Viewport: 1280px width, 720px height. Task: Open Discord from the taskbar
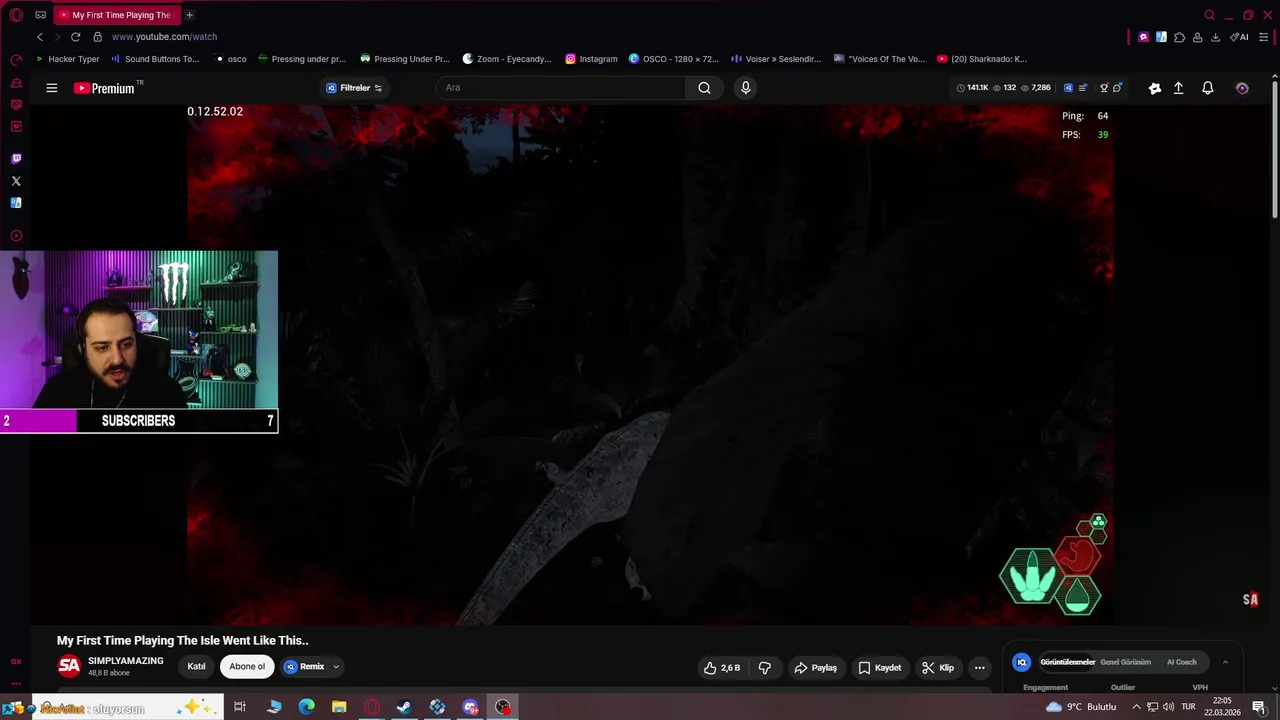[470, 707]
